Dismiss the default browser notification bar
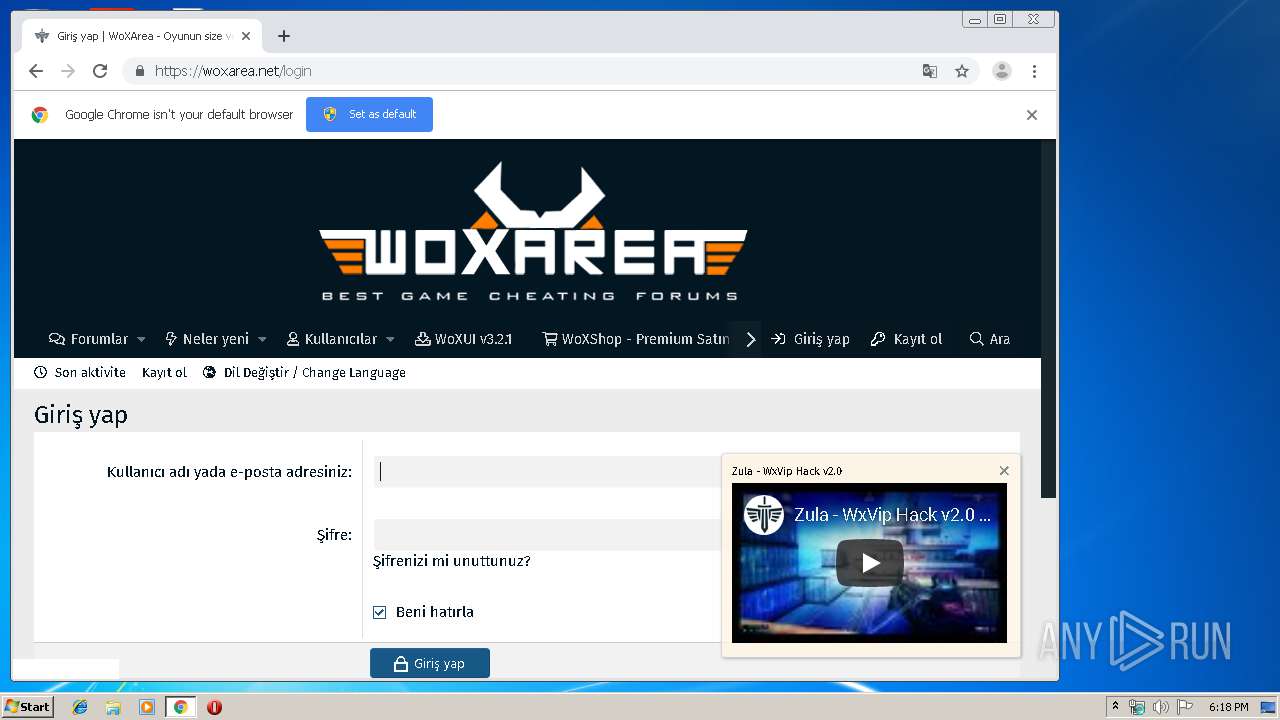The height and width of the screenshot is (720, 1280). (1032, 115)
